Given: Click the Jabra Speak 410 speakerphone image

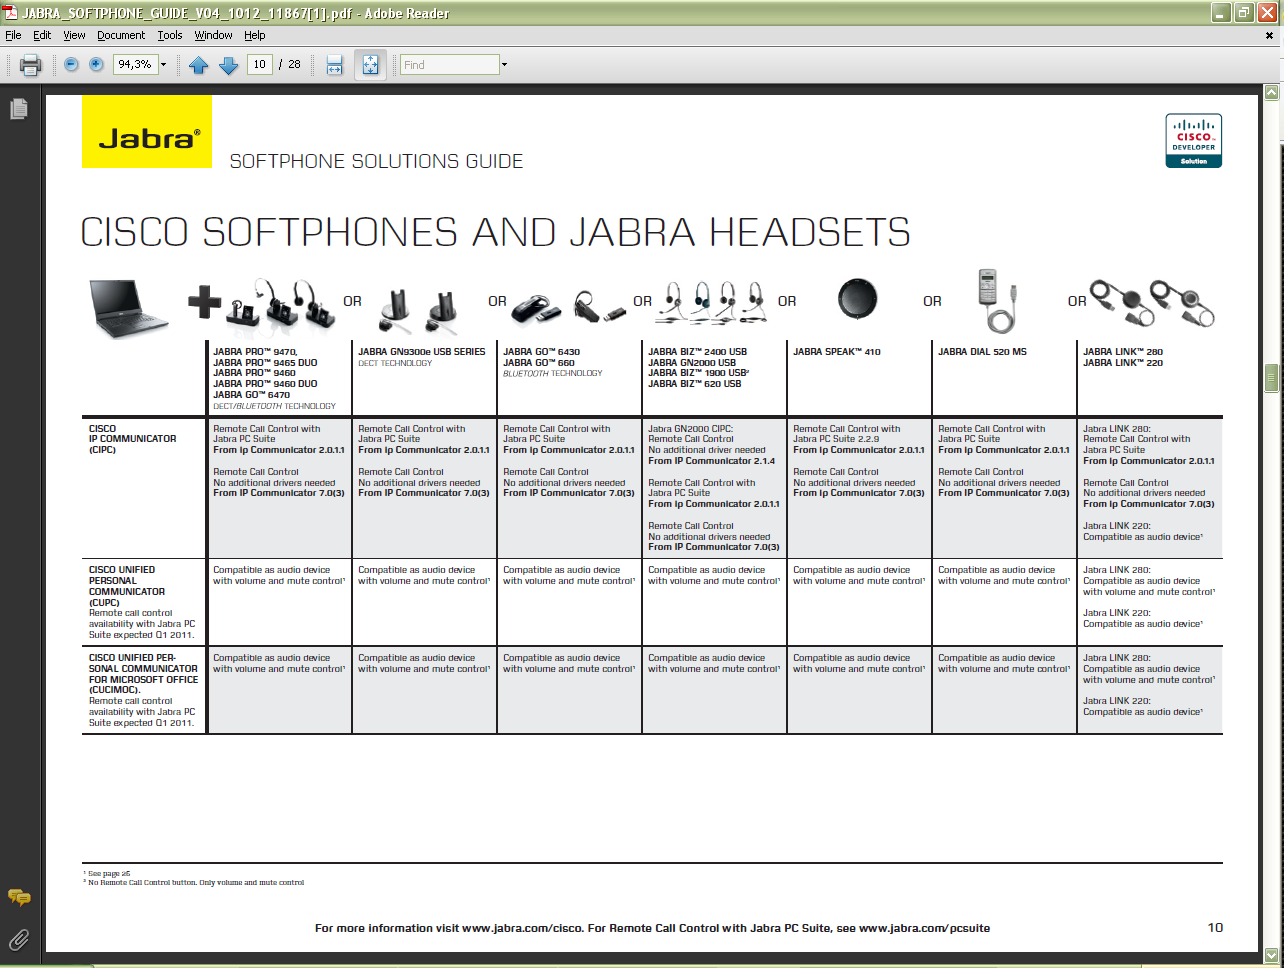Looking at the screenshot, I should click(857, 298).
